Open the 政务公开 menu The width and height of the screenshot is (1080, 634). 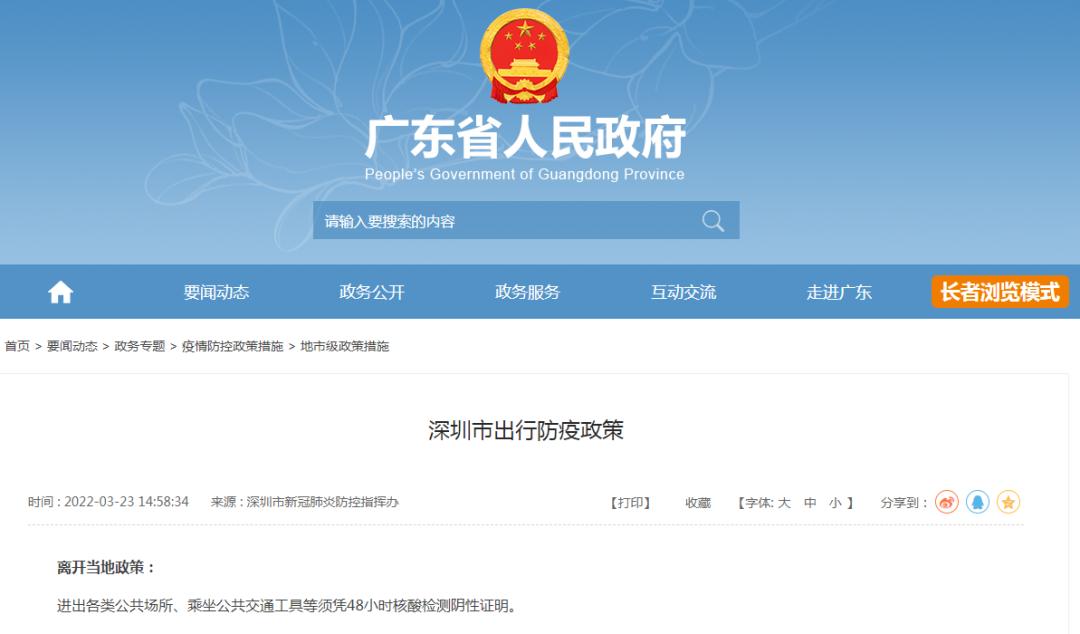(372, 292)
